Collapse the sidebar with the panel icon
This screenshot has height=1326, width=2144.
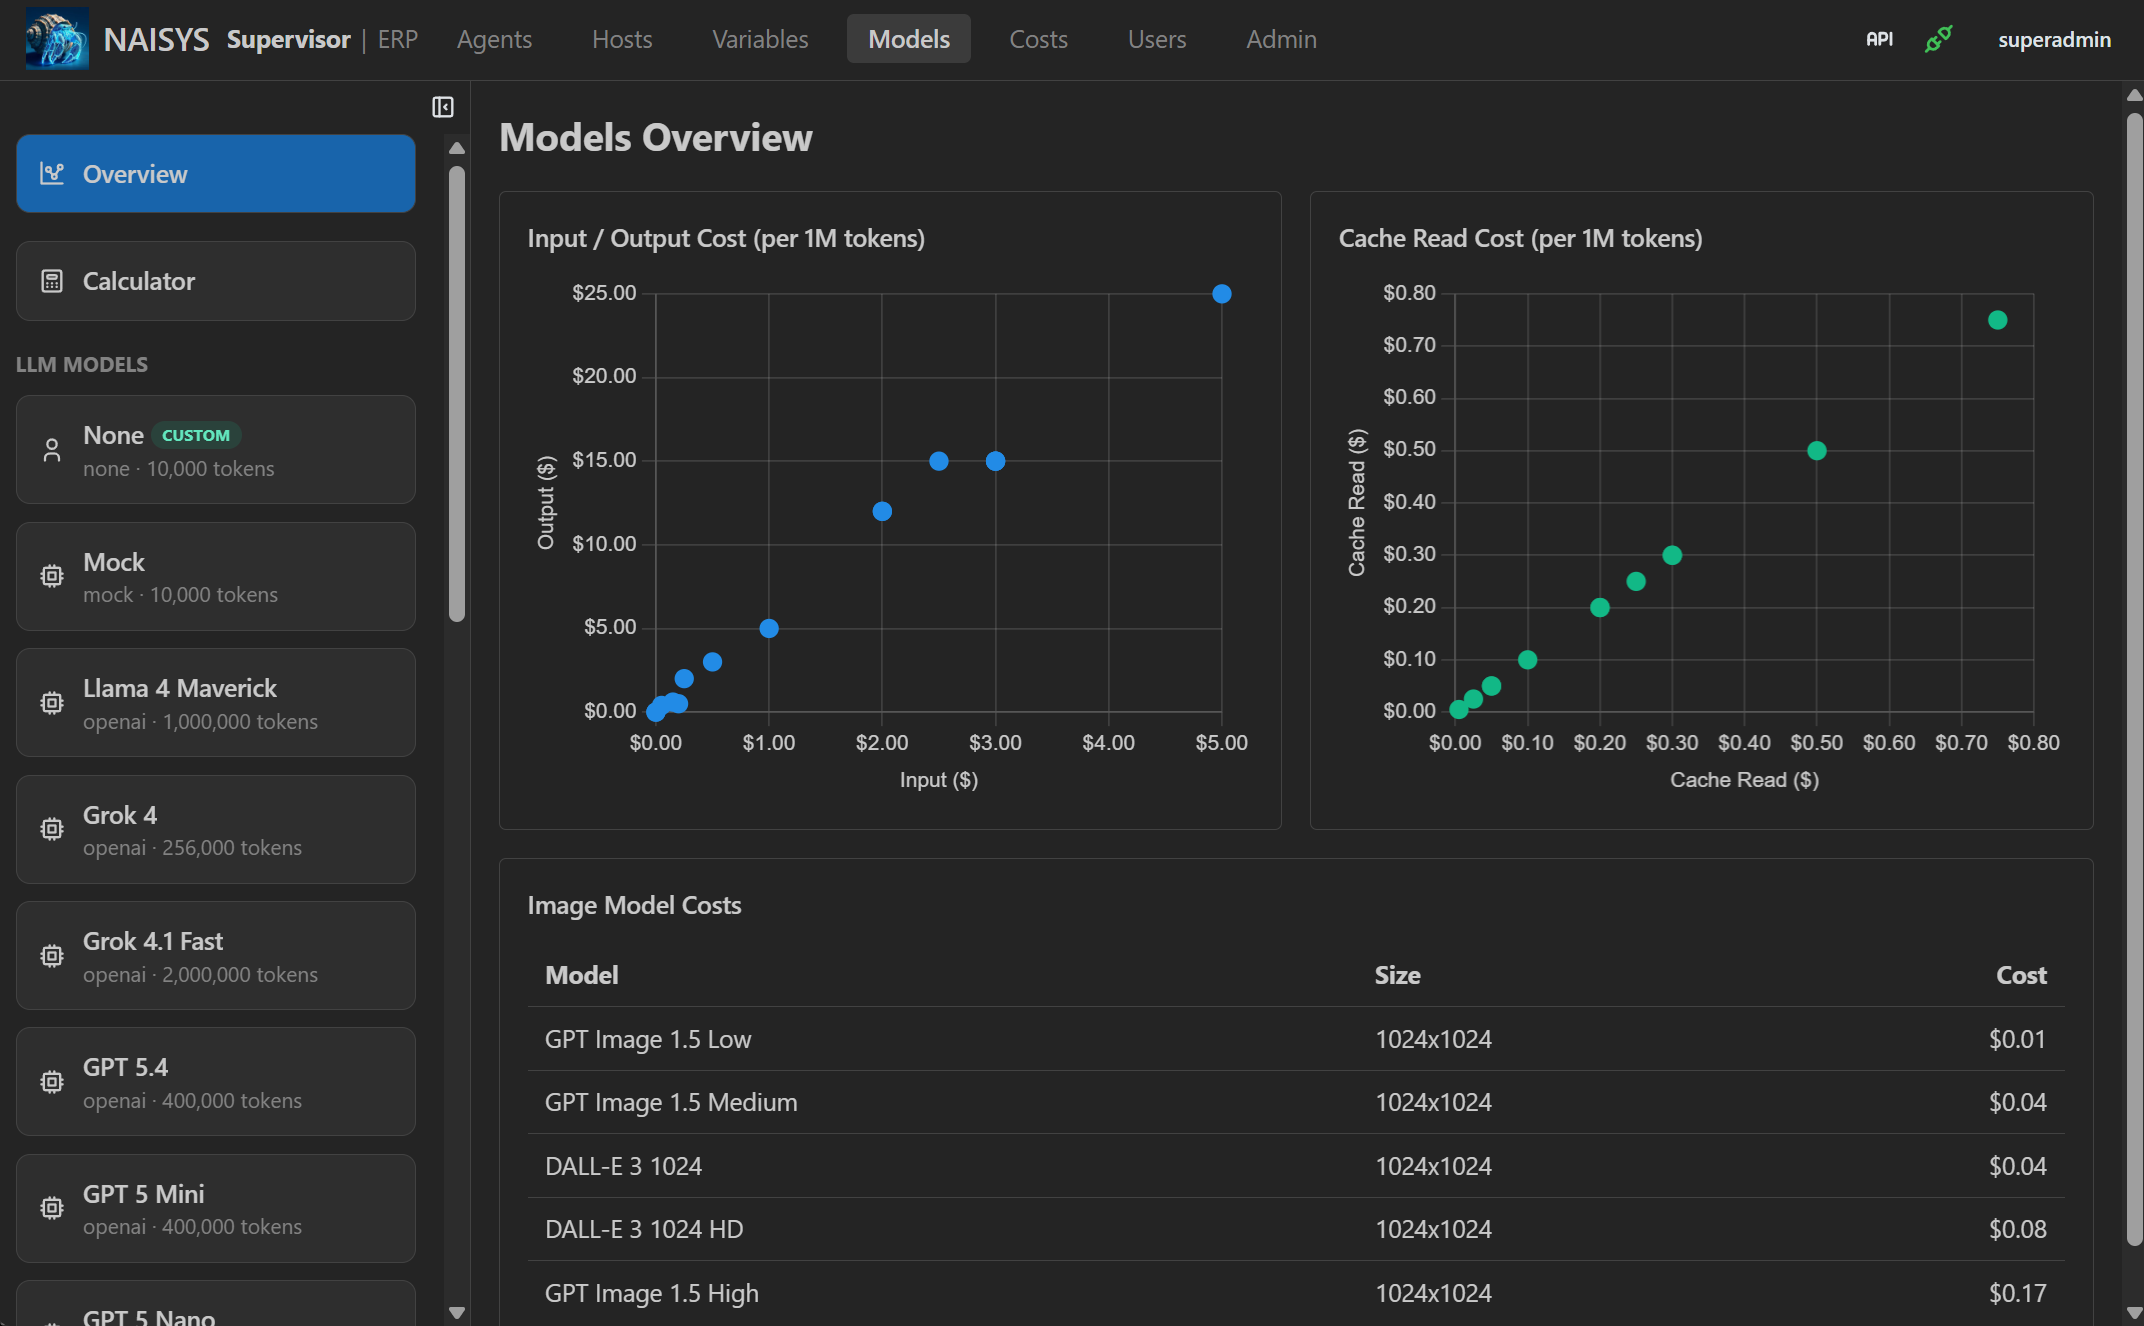pyautogui.click(x=443, y=106)
